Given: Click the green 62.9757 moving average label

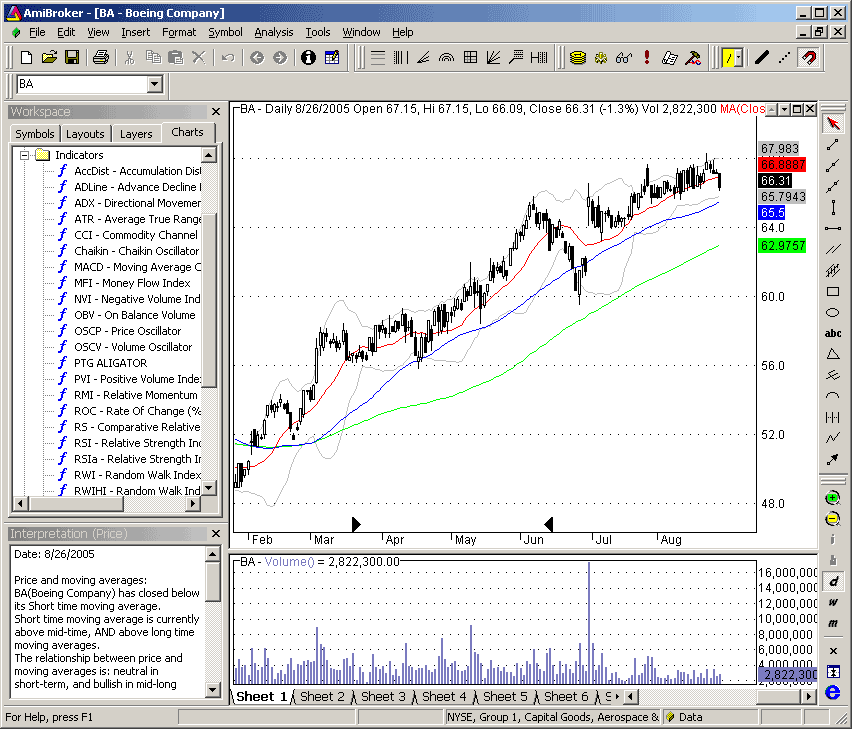Looking at the screenshot, I should point(781,246).
